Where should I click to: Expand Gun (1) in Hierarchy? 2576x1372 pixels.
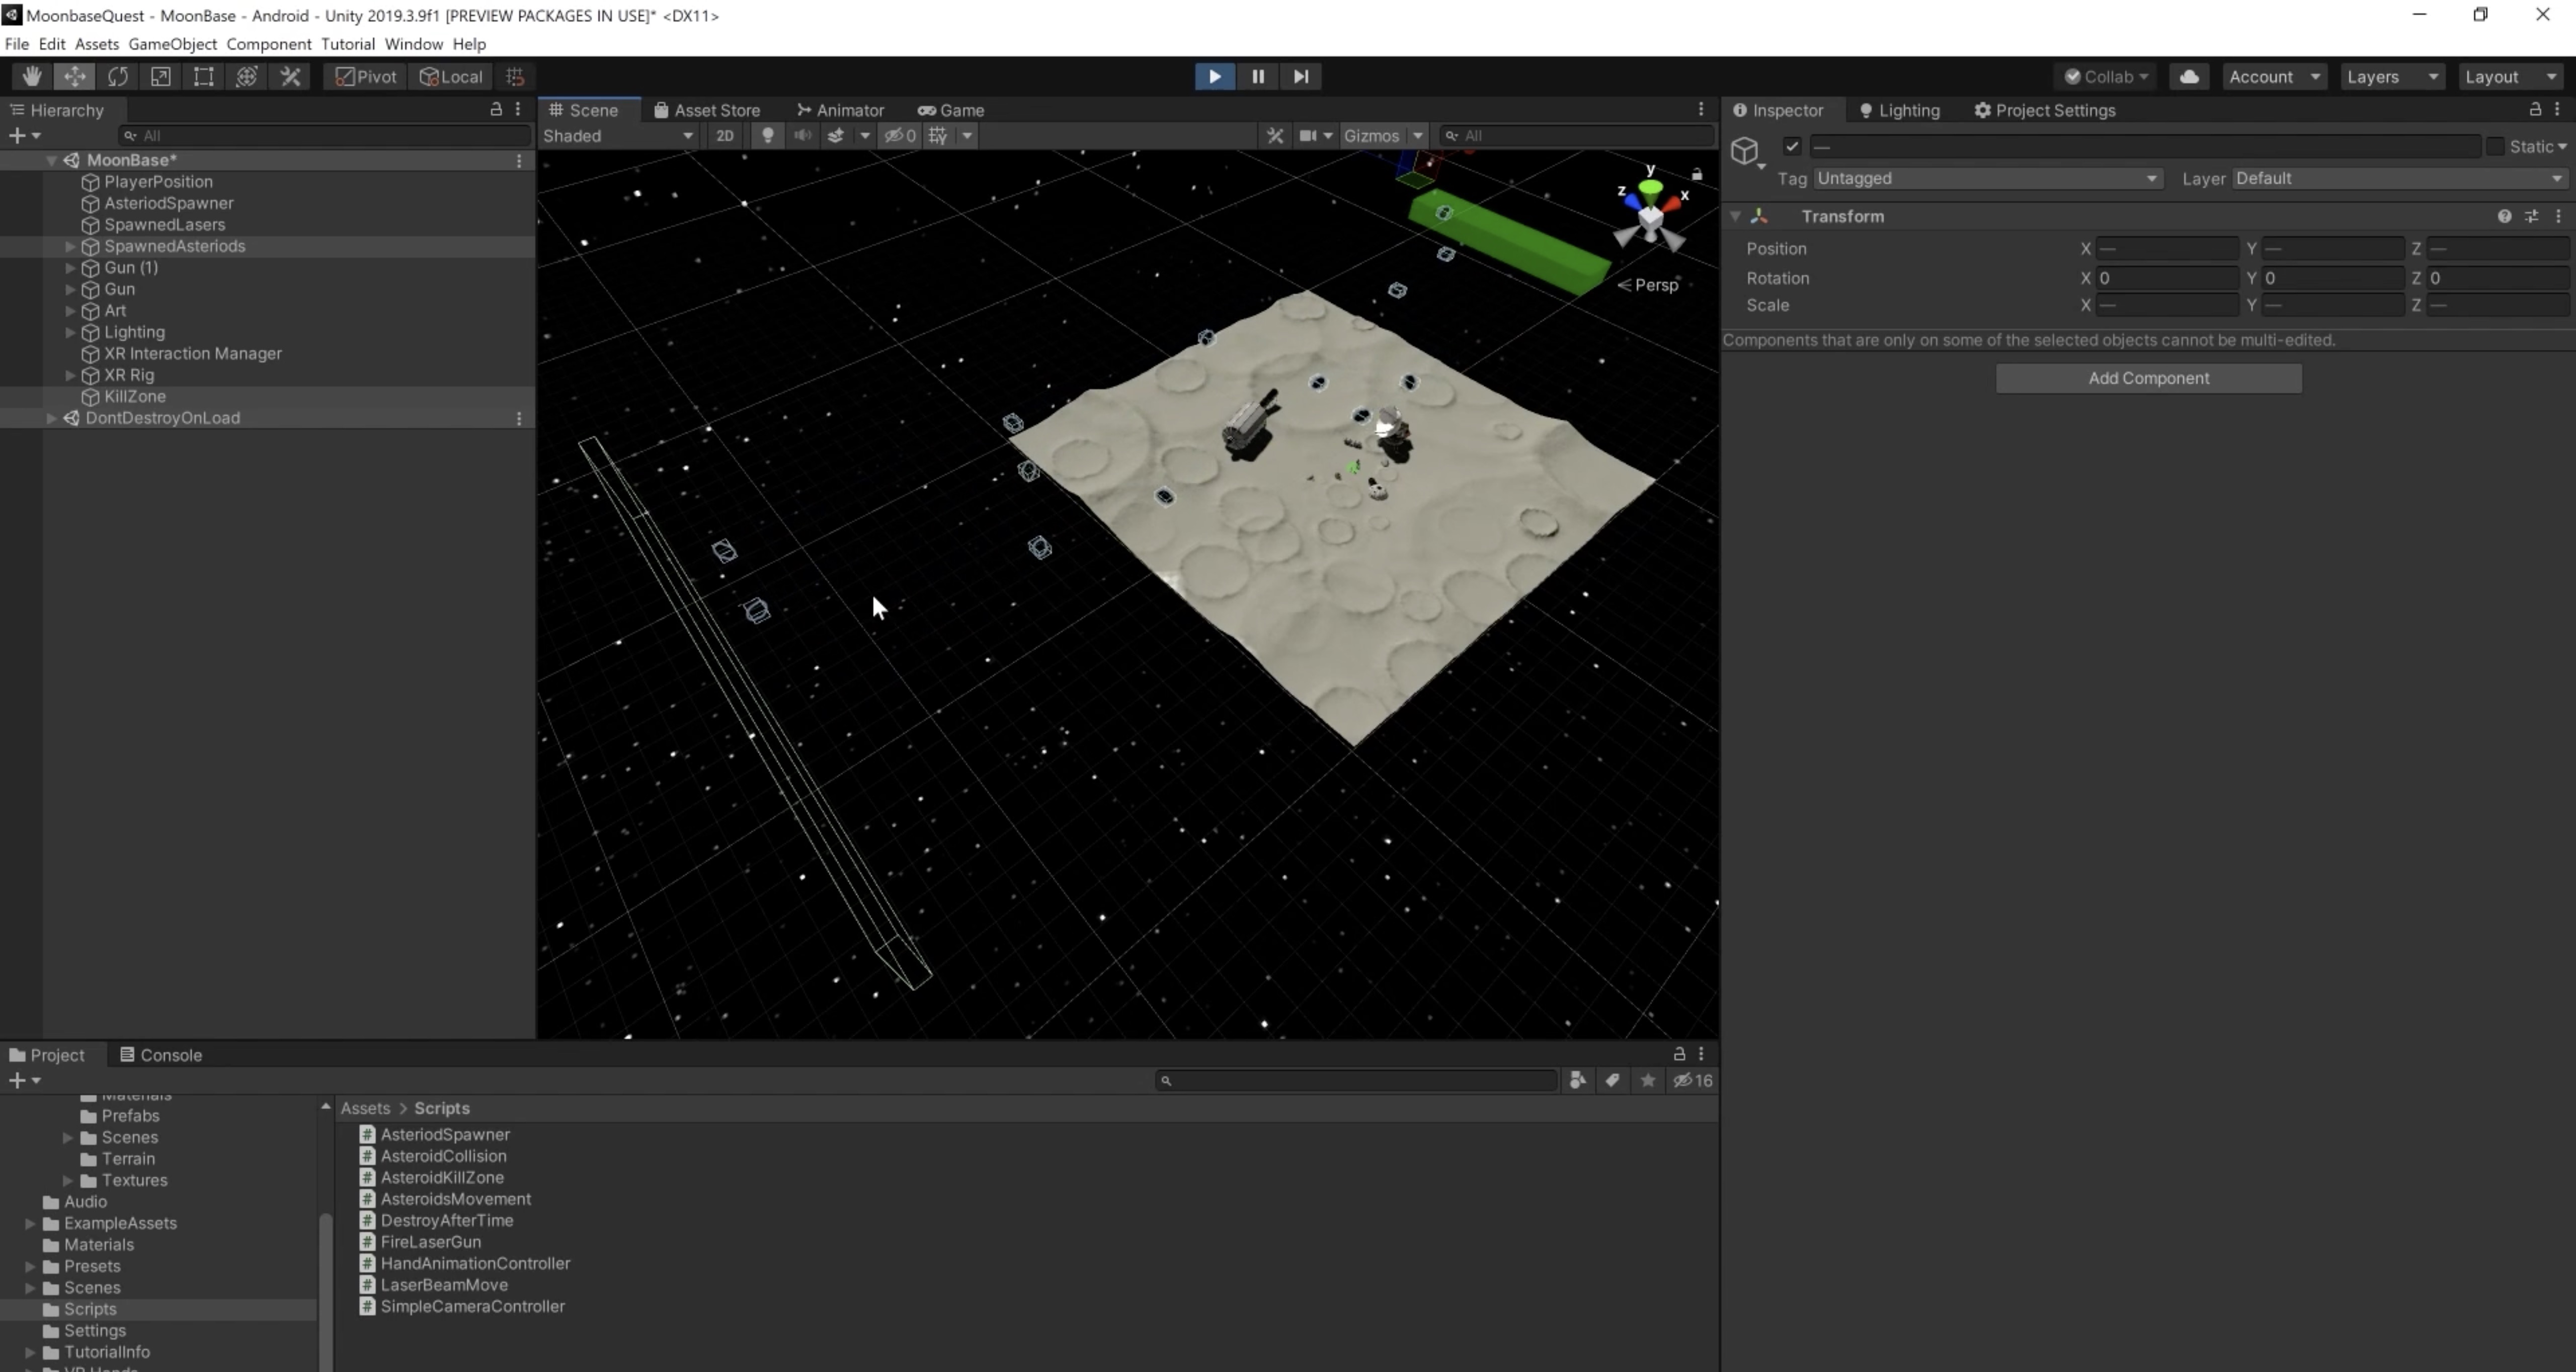click(x=70, y=267)
